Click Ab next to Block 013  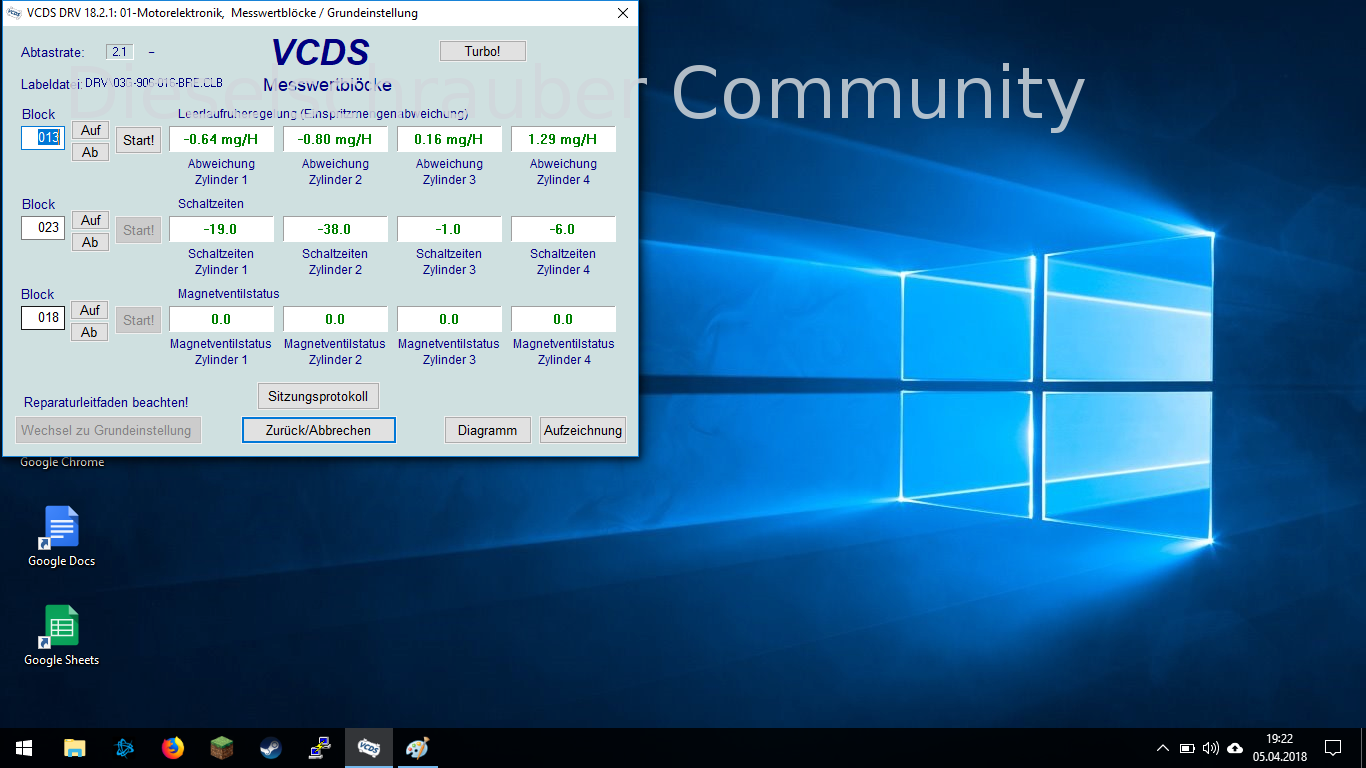pyautogui.click(x=90, y=152)
